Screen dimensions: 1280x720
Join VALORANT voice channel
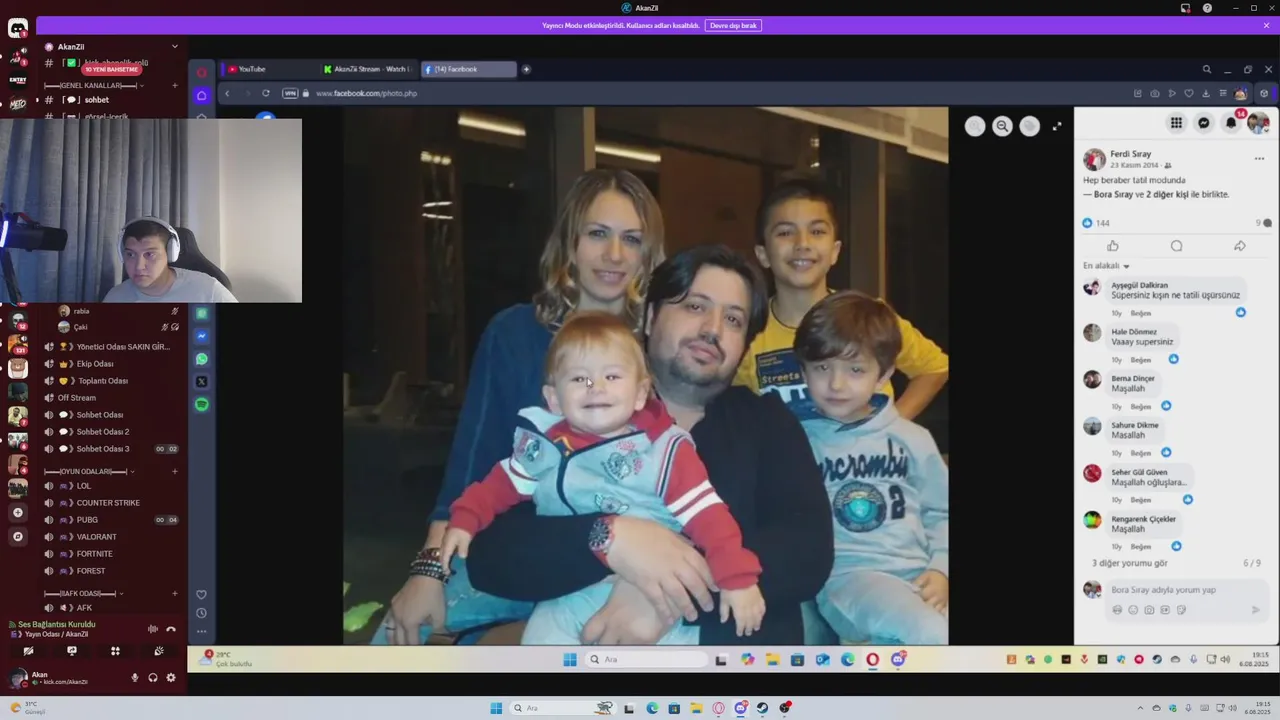coord(111,537)
